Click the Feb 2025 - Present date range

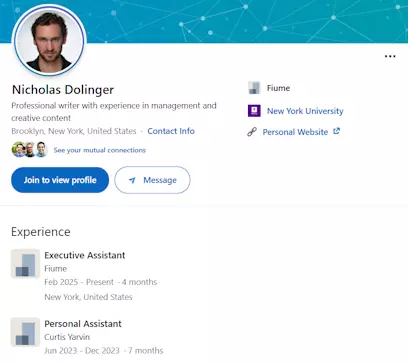coord(79,282)
